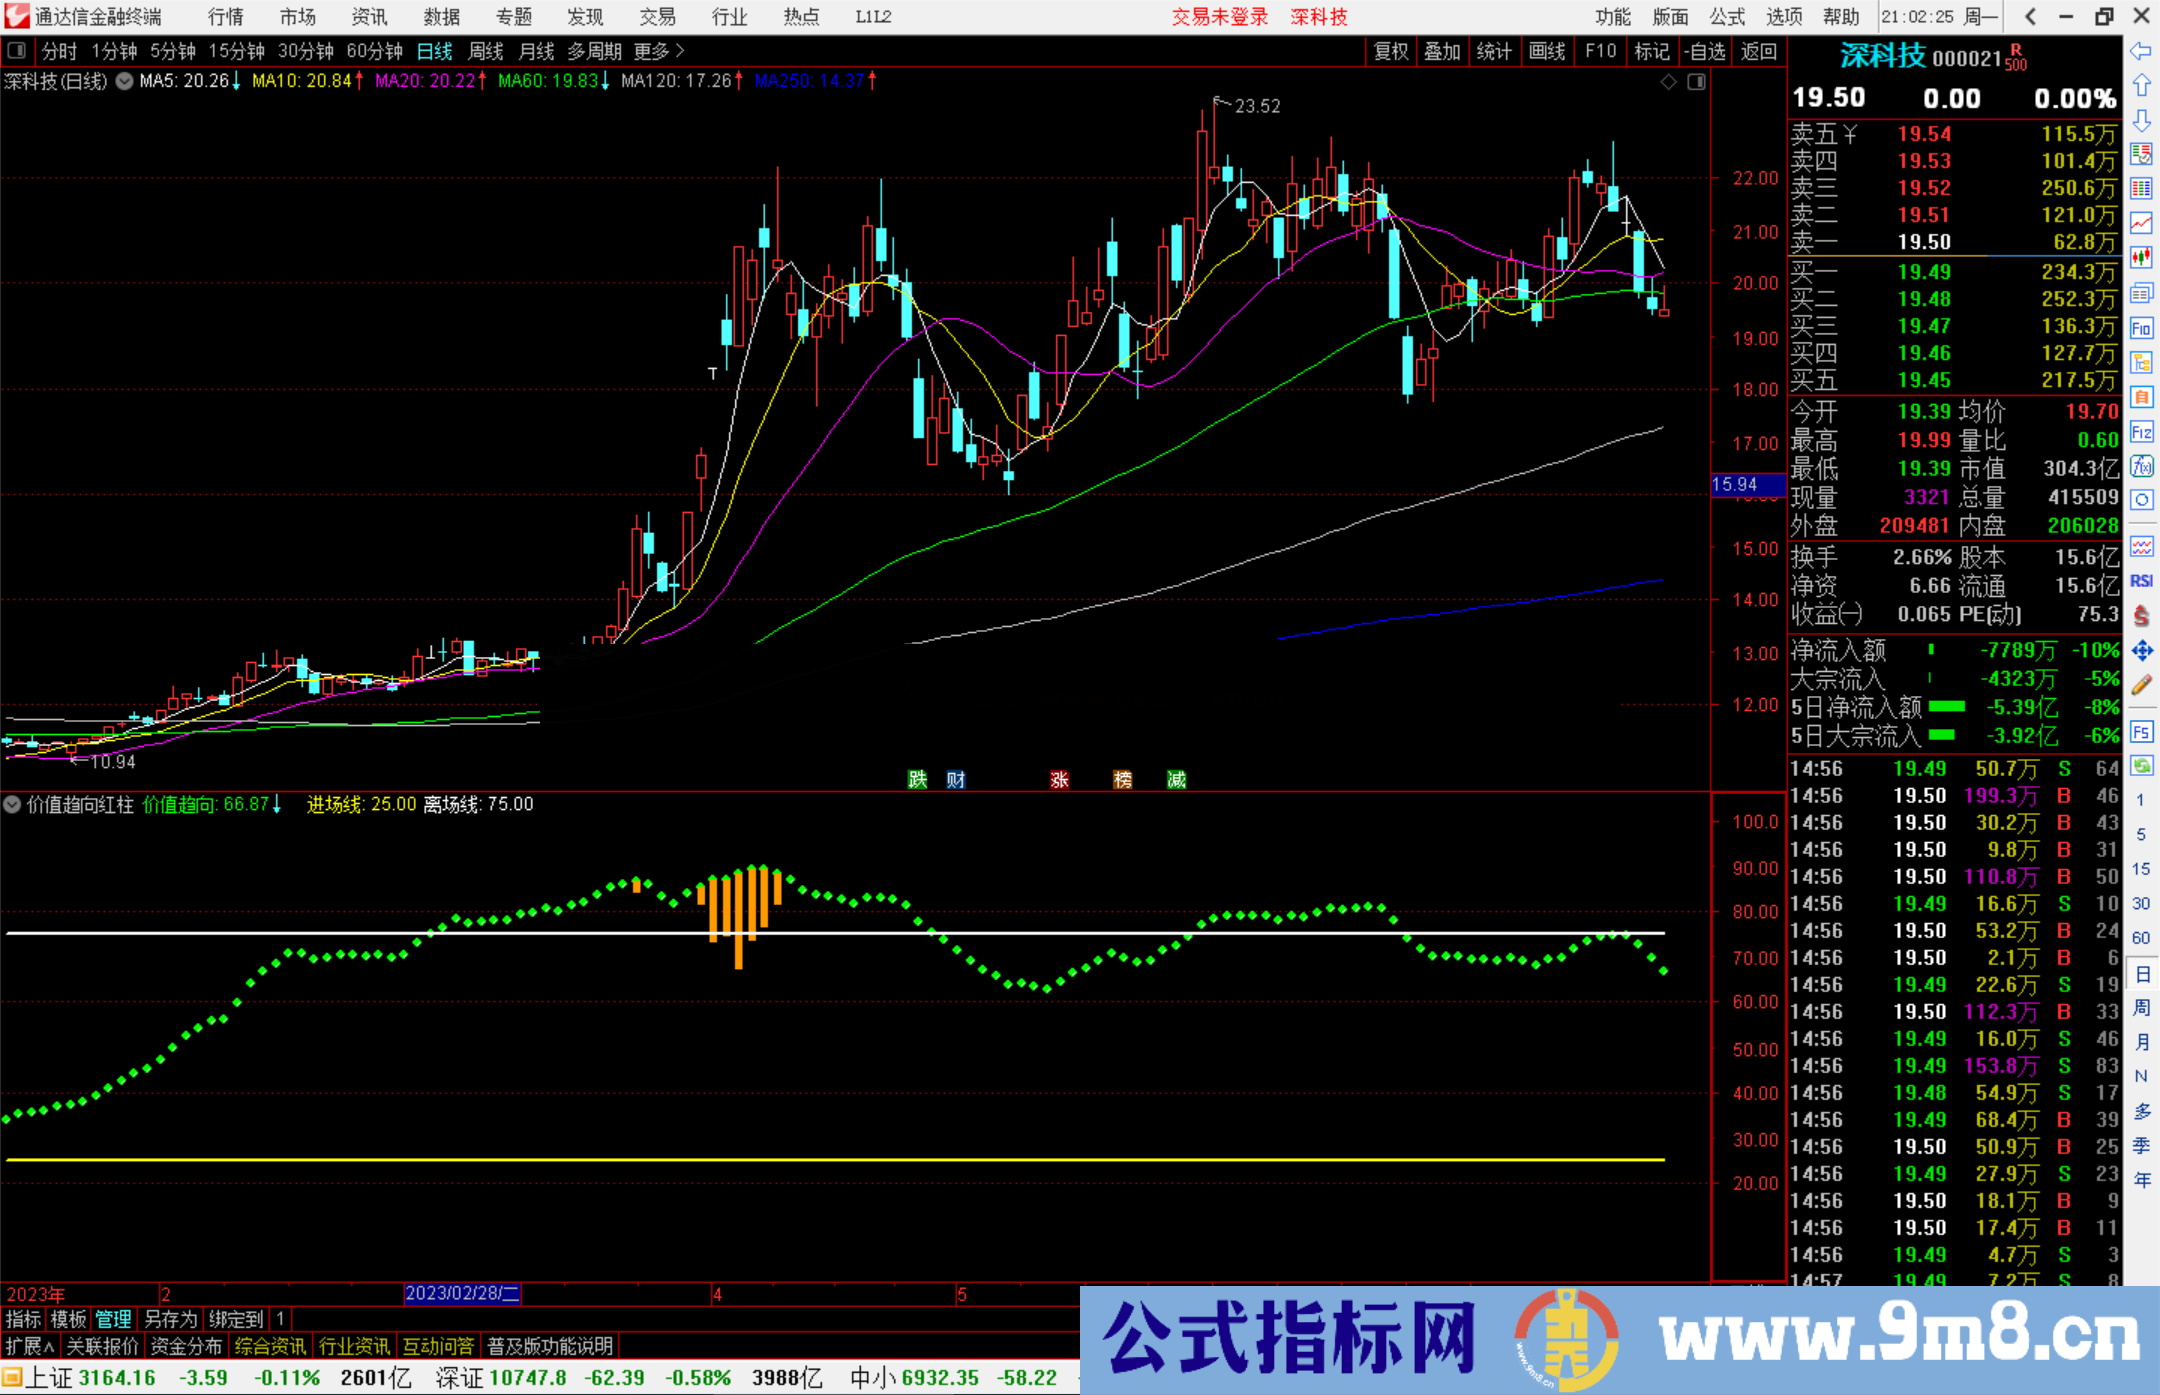Image resolution: width=2160 pixels, height=1395 pixels.
Task: Click the circle icon in right sidebar
Action: tap(2141, 500)
